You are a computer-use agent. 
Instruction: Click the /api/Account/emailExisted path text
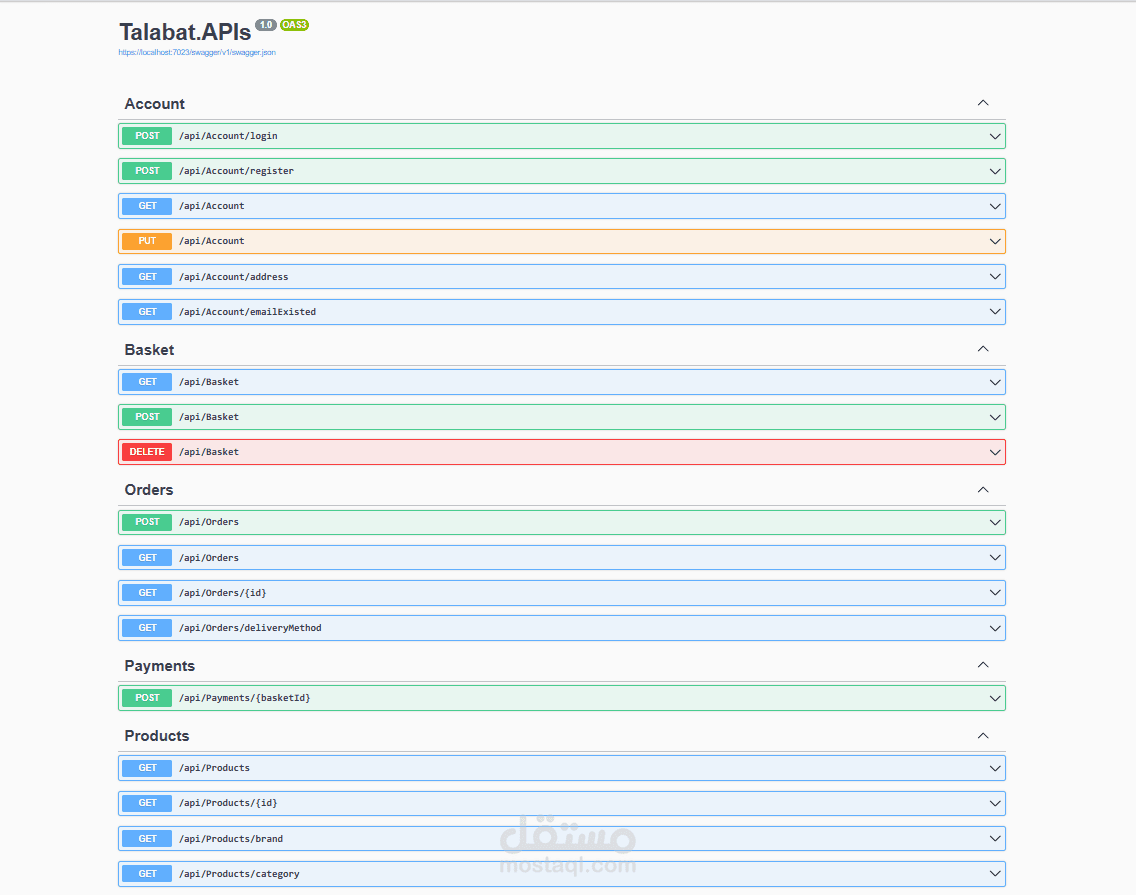(x=247, y=312)
